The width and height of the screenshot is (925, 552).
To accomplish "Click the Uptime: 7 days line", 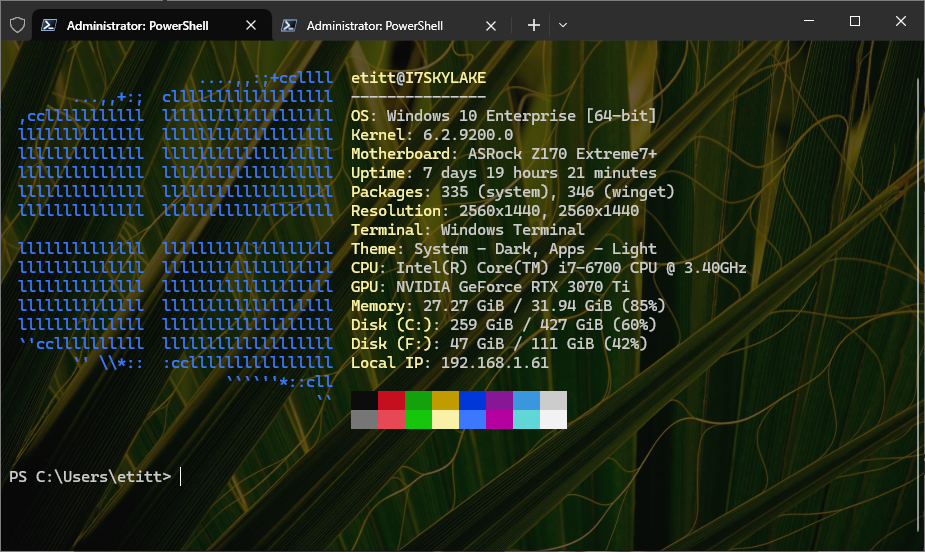I will 504,173.
